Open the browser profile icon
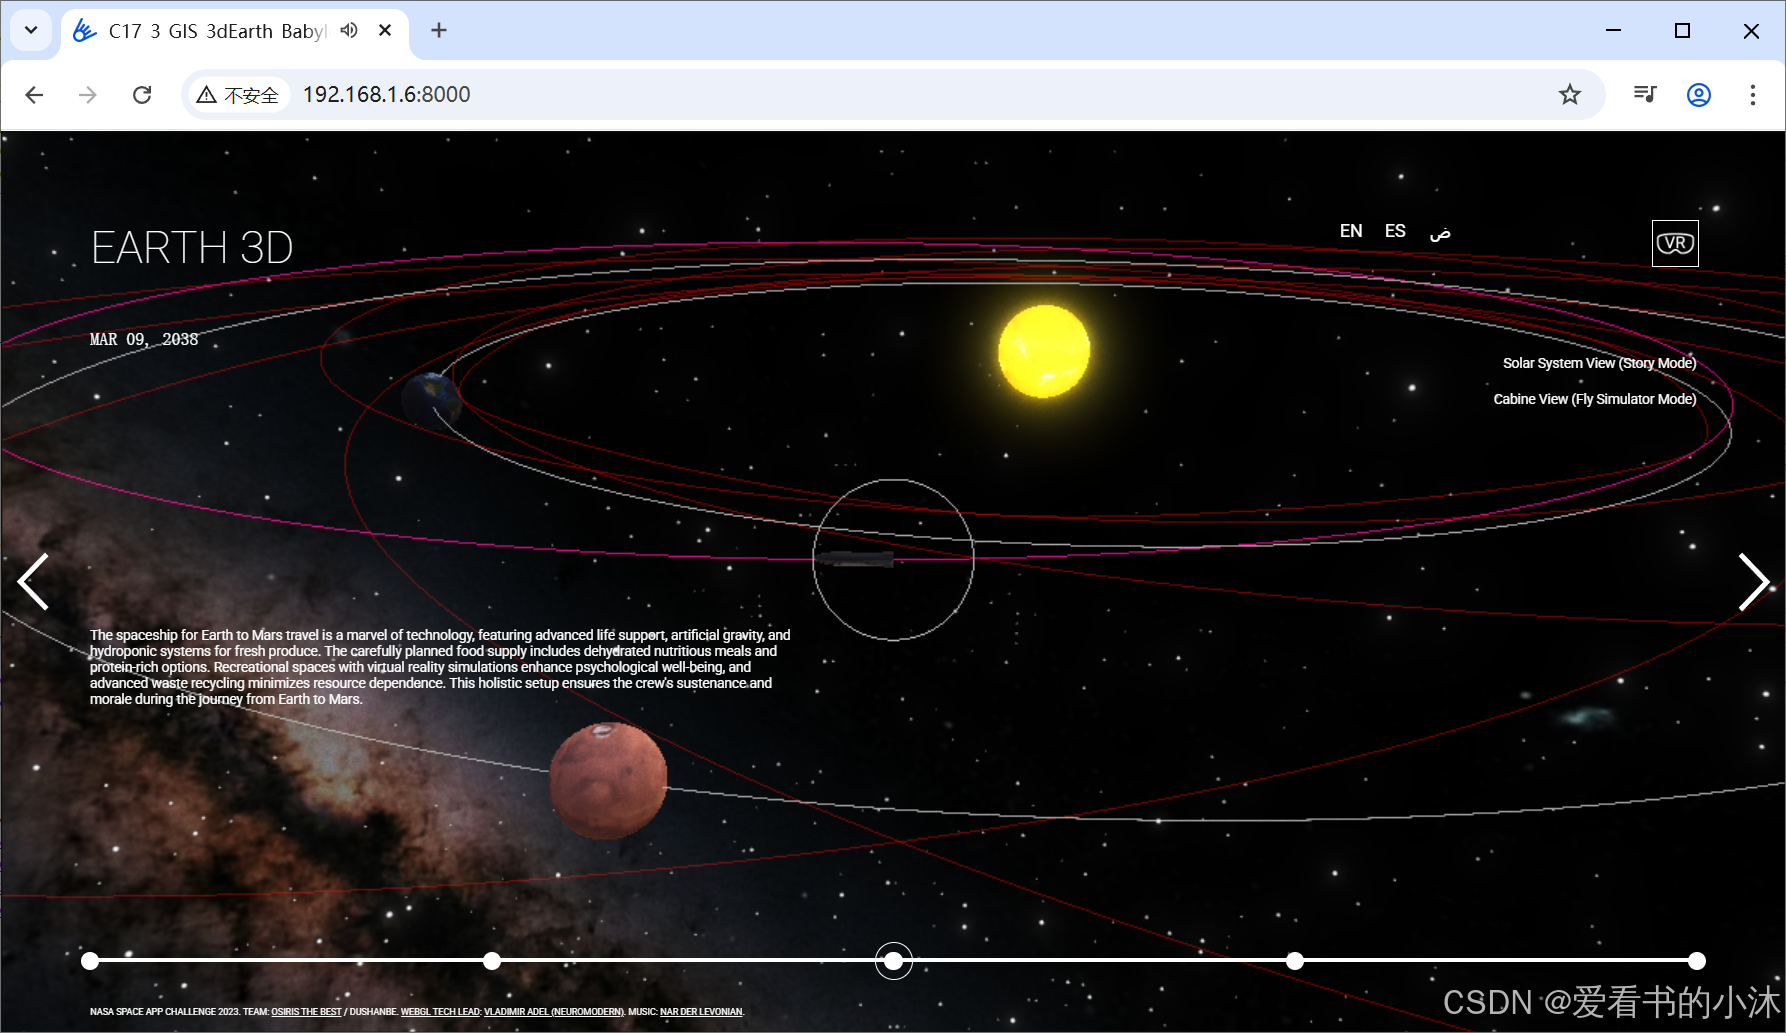The image size is (1786, 1033). click(1699, 95)
